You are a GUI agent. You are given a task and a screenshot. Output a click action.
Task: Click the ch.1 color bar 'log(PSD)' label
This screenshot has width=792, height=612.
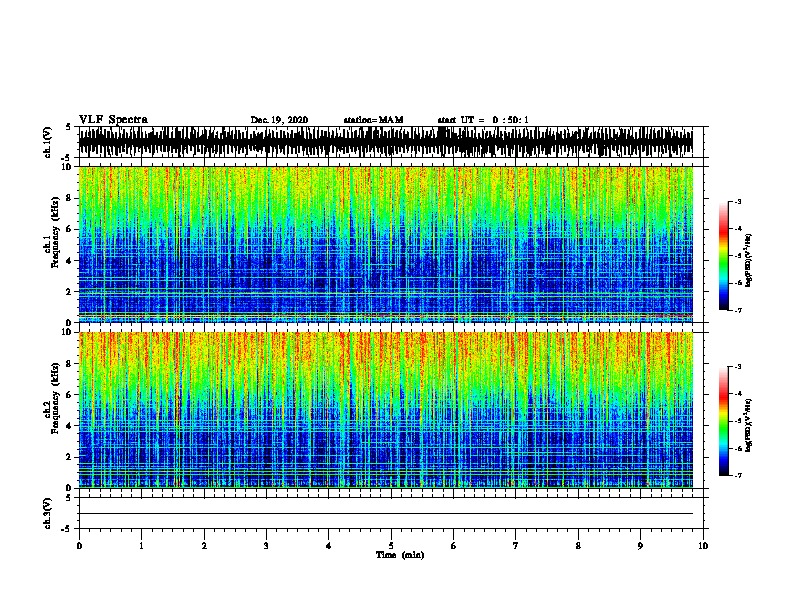749,260
